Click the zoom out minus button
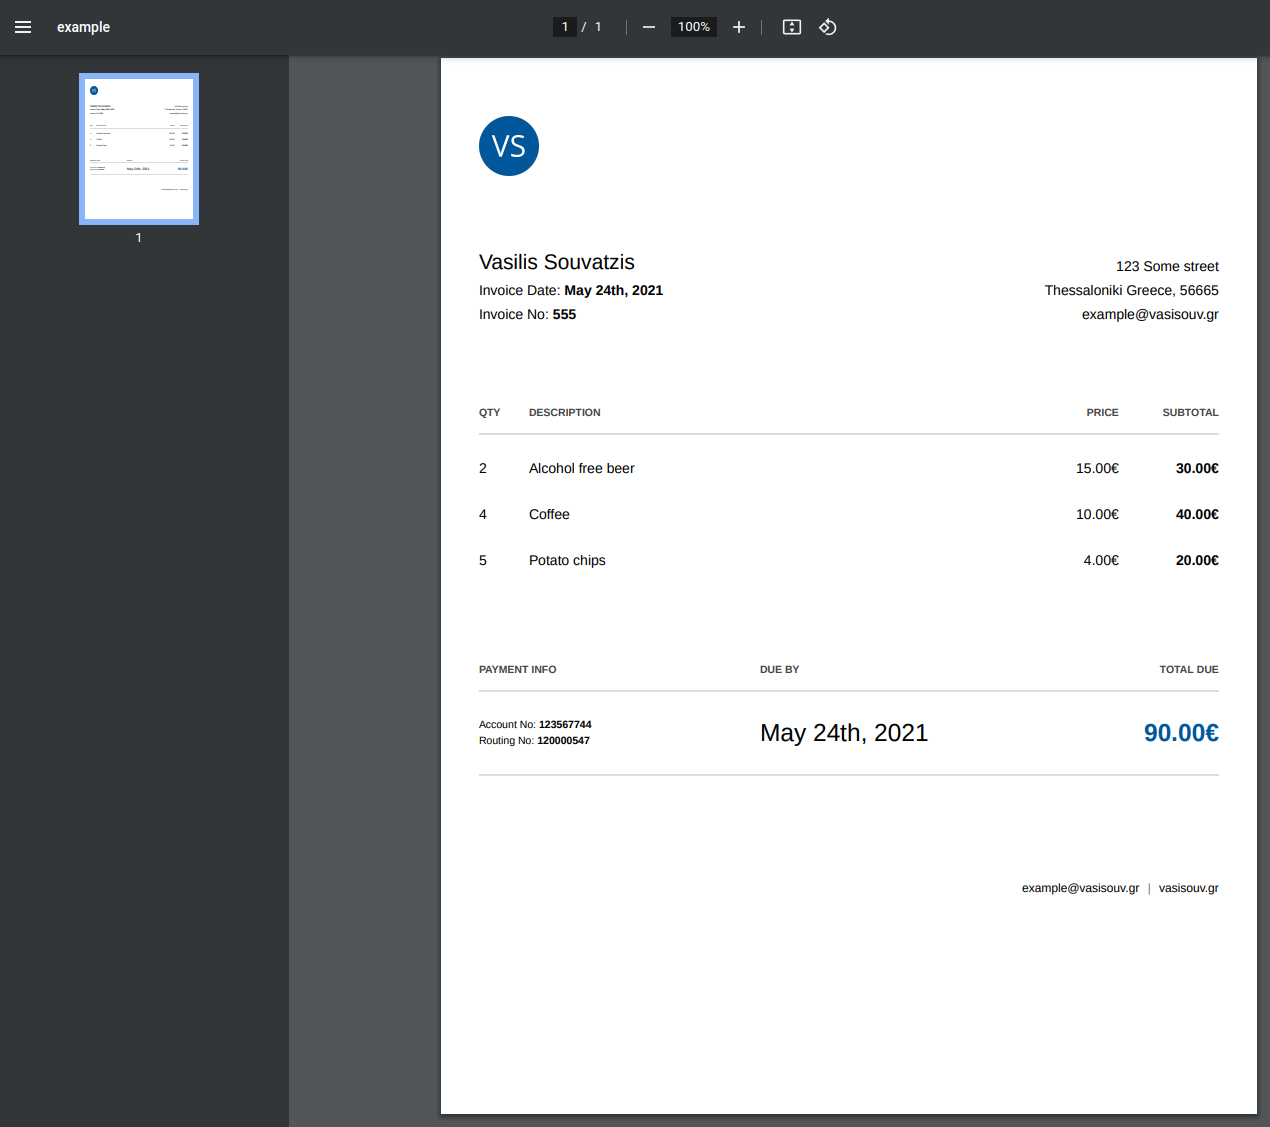Viewport: 1270px width, 1127px height. tap(649, 27)
